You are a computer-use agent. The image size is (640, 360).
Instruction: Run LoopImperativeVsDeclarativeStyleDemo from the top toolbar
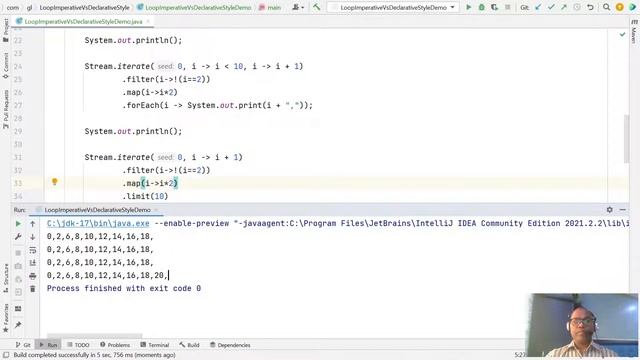point(469,7)
